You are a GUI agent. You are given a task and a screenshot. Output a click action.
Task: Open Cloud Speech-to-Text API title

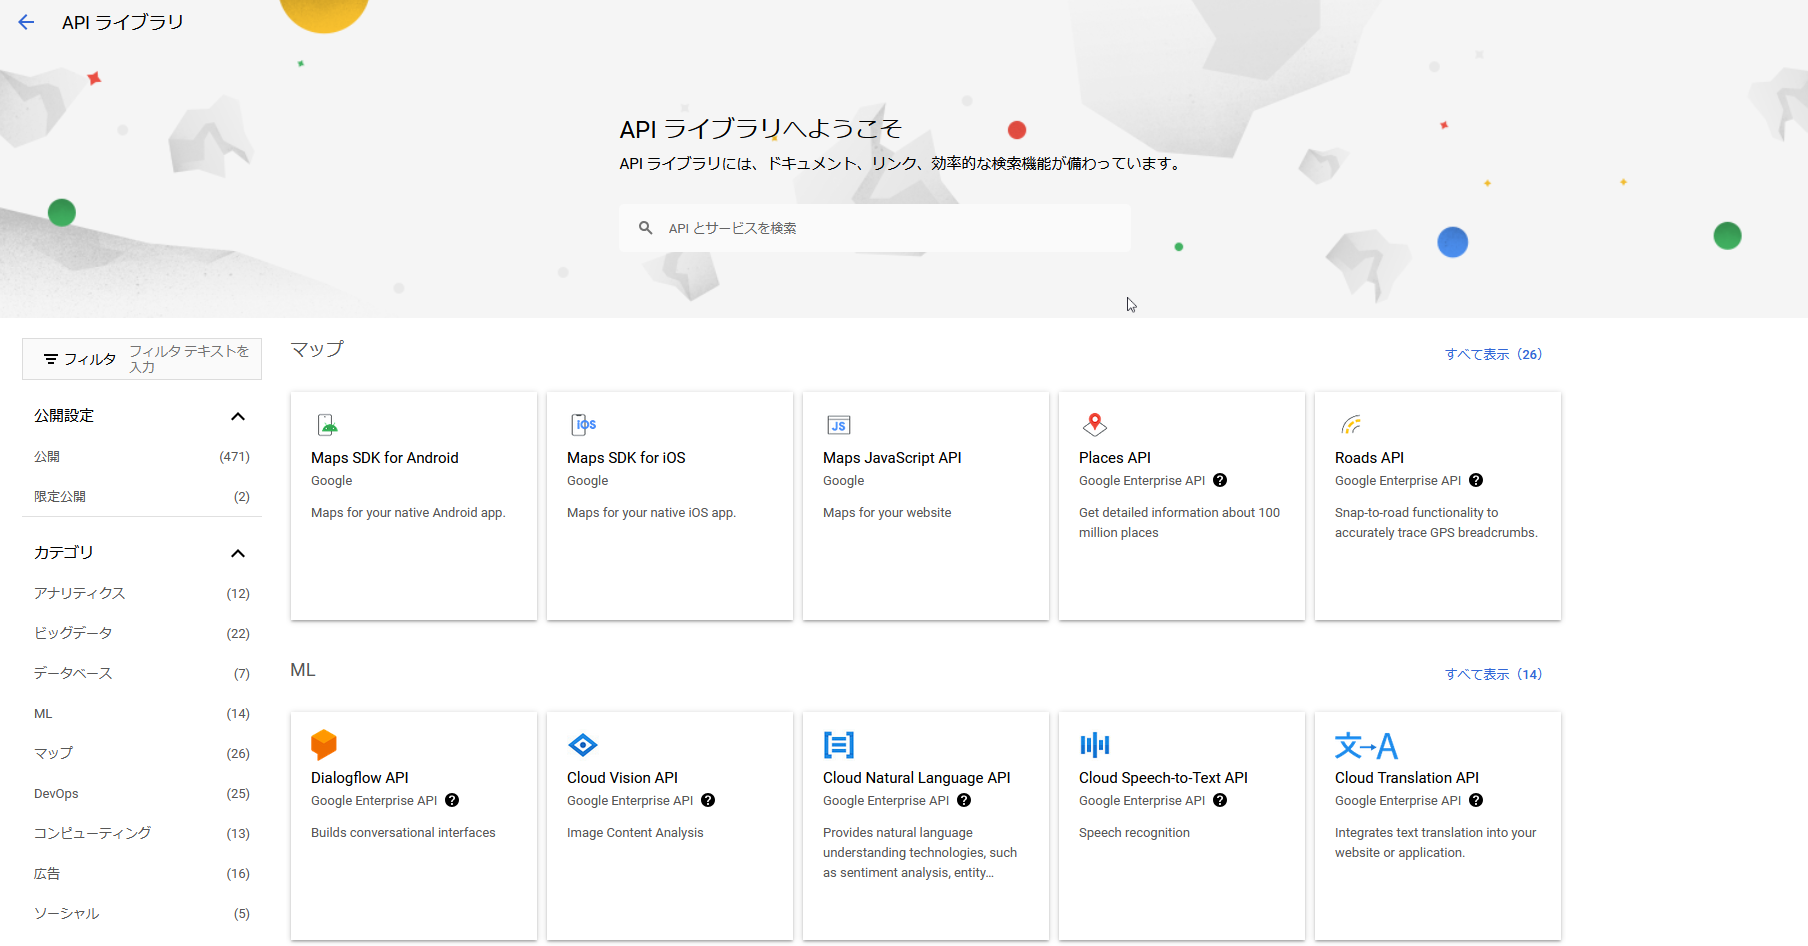point(1163,778)
